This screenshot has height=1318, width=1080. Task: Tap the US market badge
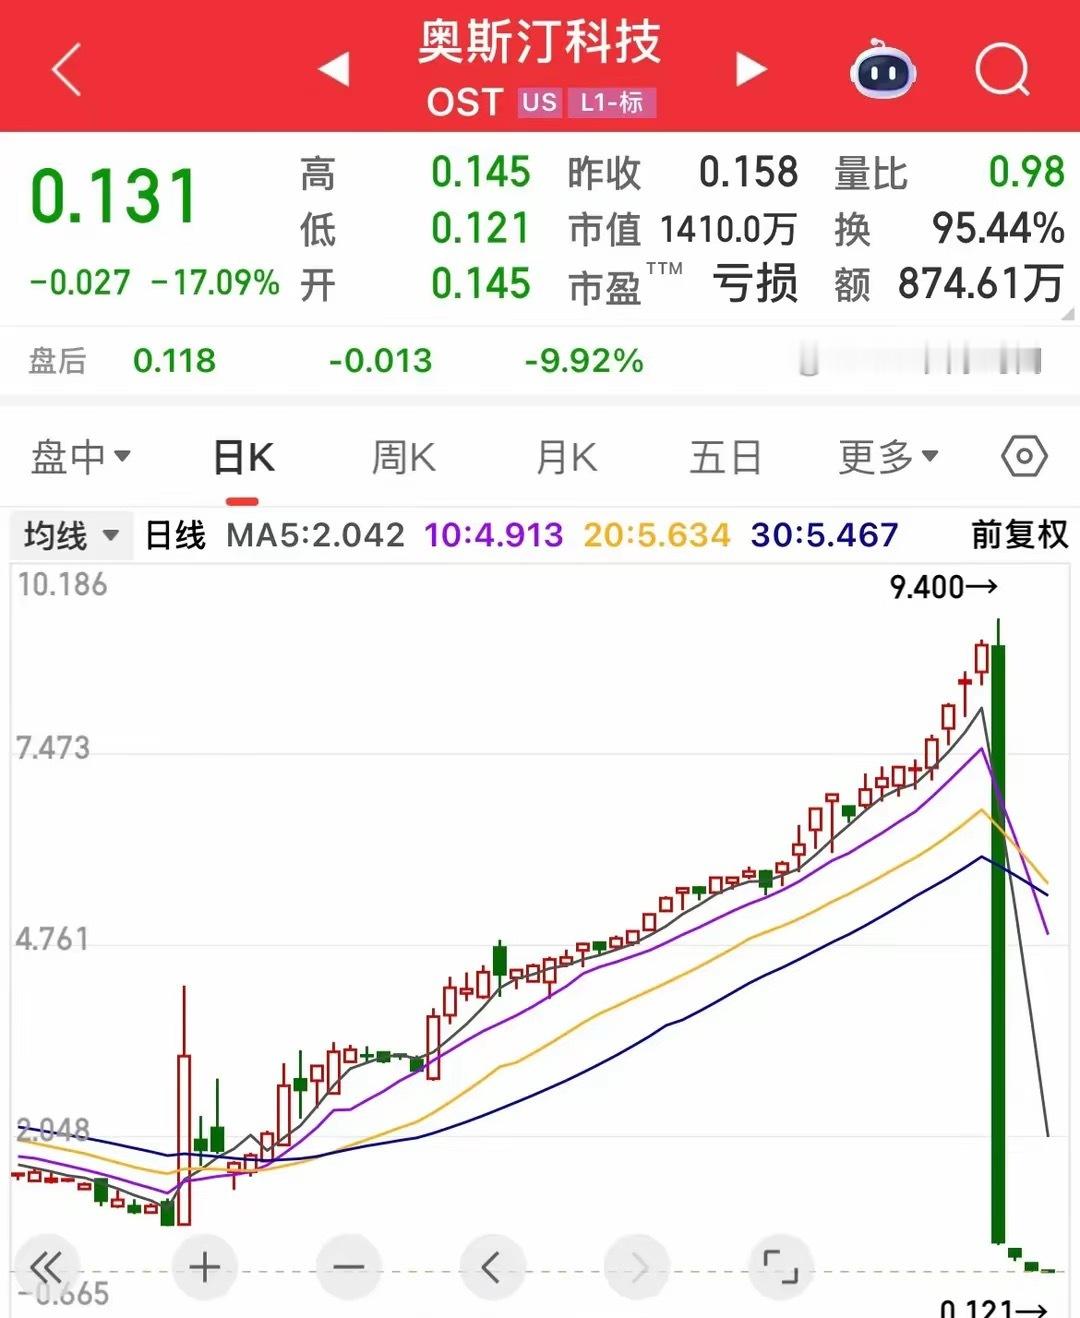point(540,102)
